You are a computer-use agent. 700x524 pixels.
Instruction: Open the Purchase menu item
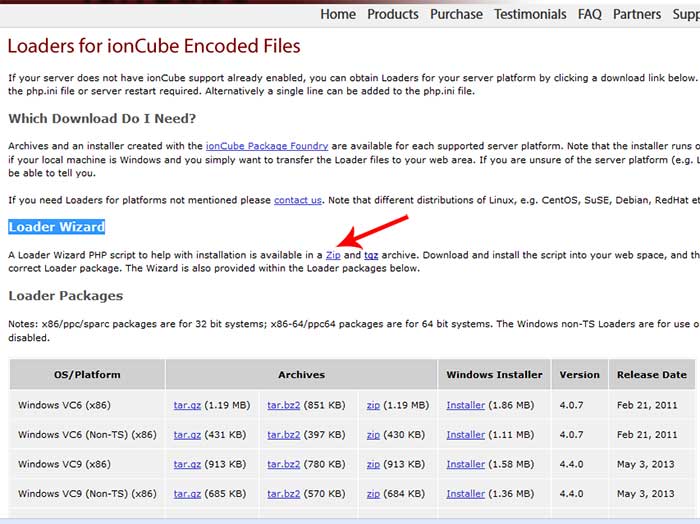coord(456,14)
